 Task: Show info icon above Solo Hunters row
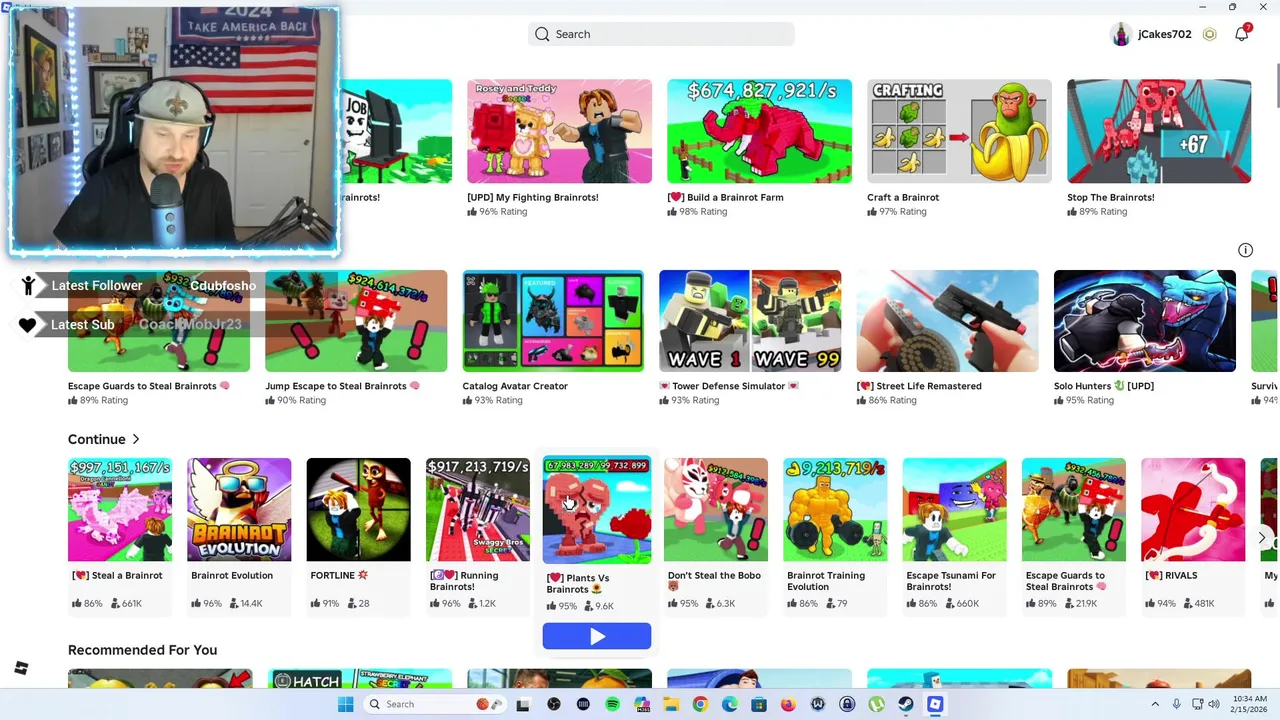(1245, 250)
